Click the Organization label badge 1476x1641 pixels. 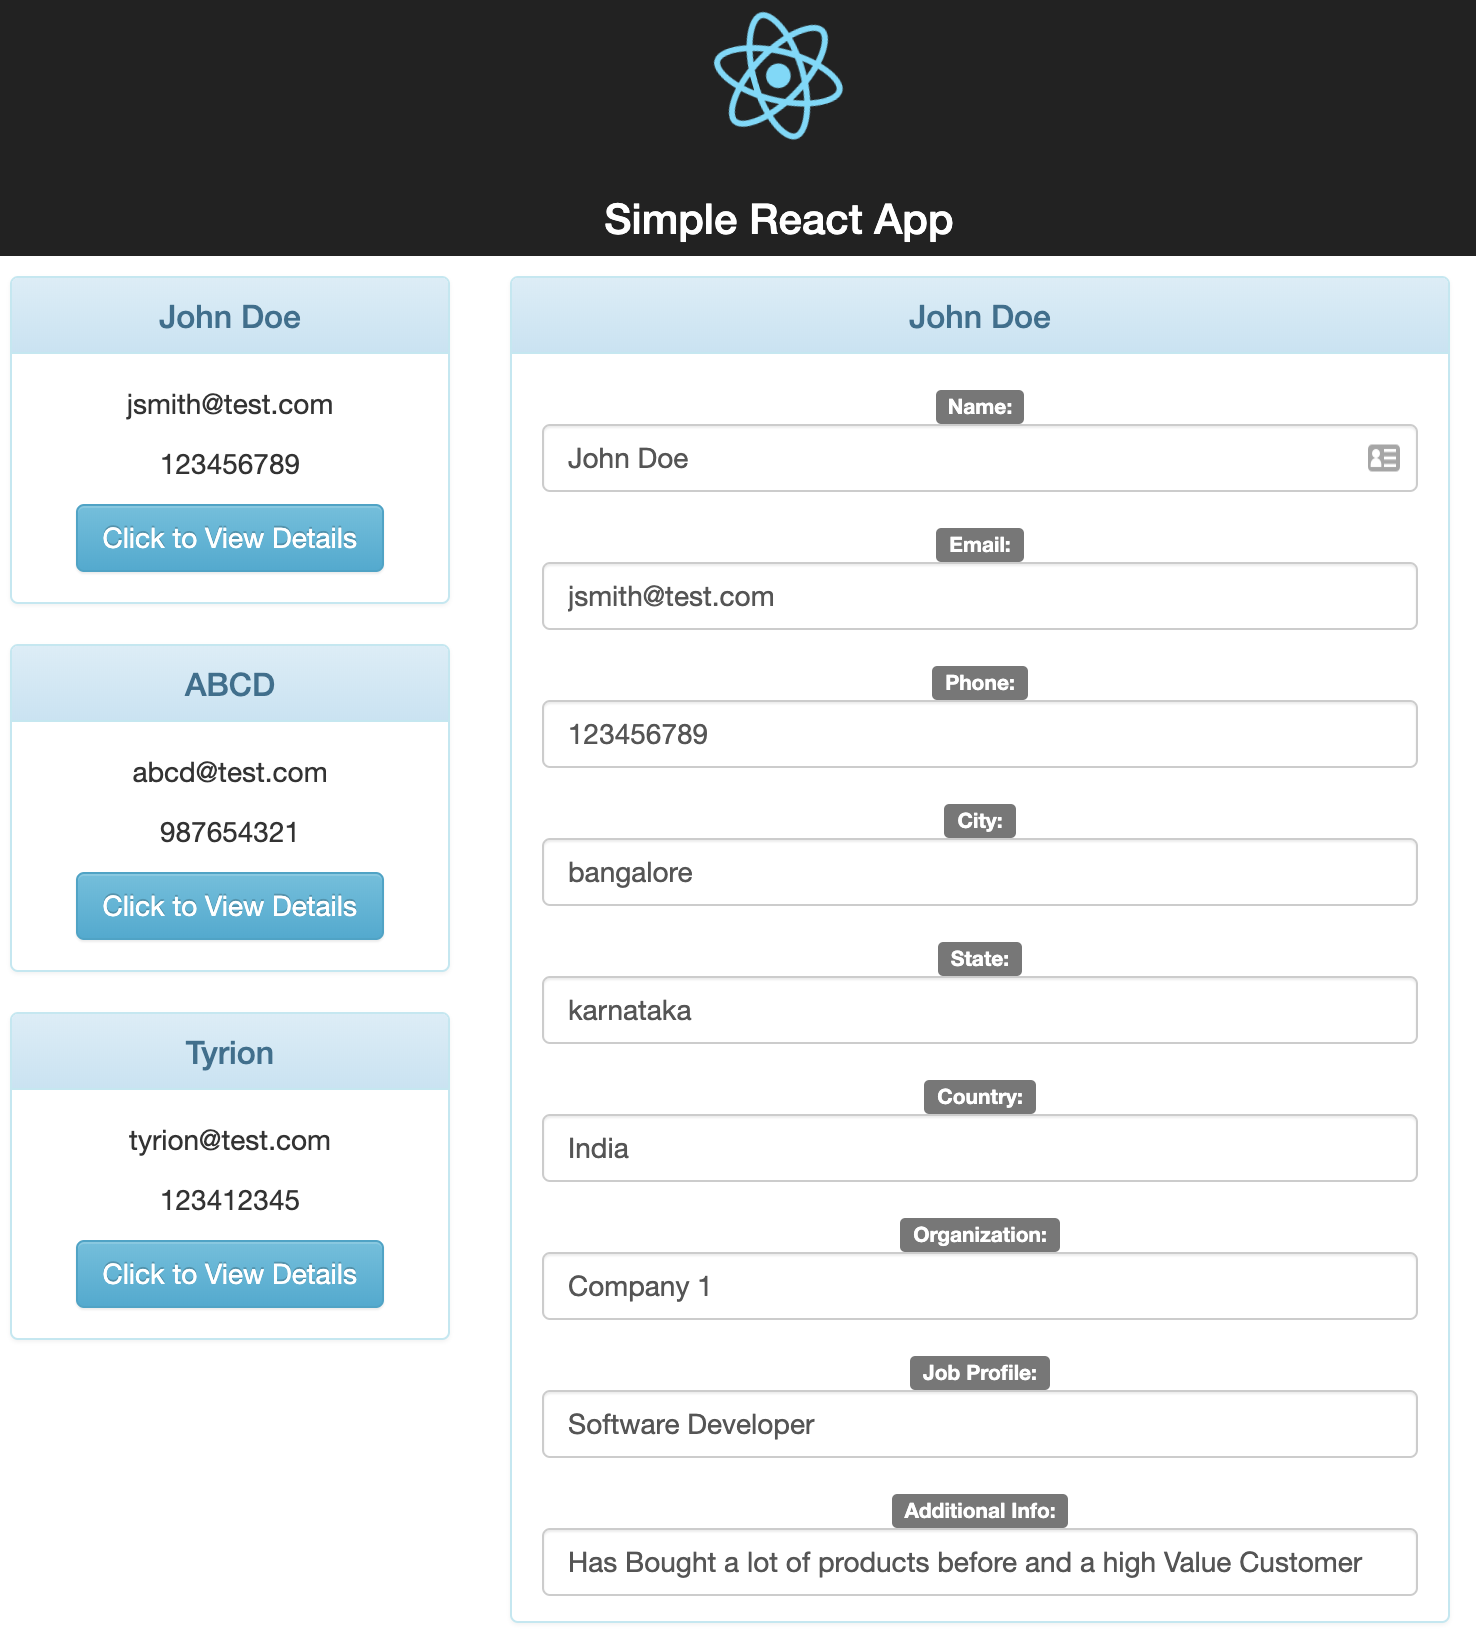coord(980,1235)
